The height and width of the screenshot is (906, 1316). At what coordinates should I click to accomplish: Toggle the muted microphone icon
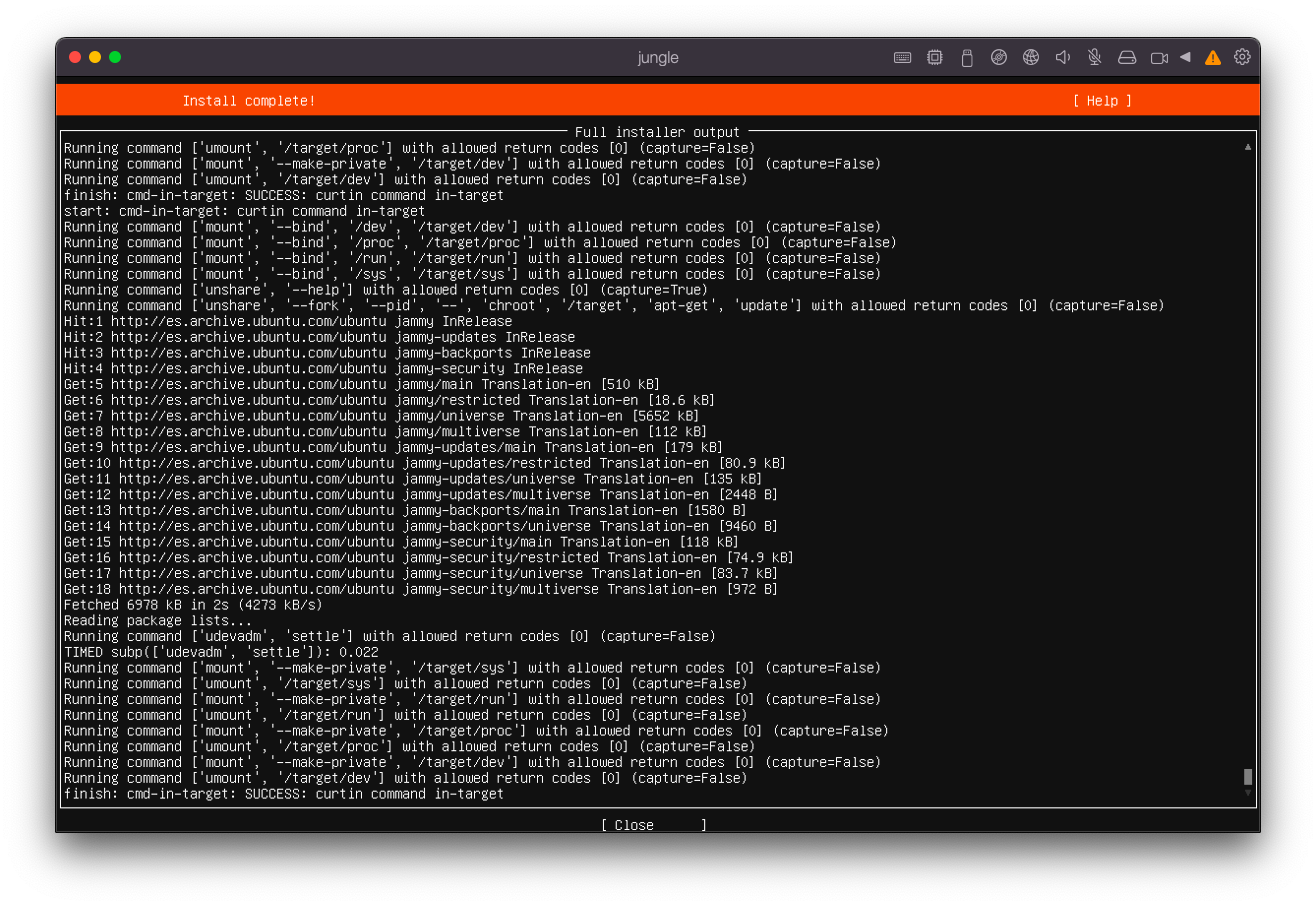(1094, 58)
